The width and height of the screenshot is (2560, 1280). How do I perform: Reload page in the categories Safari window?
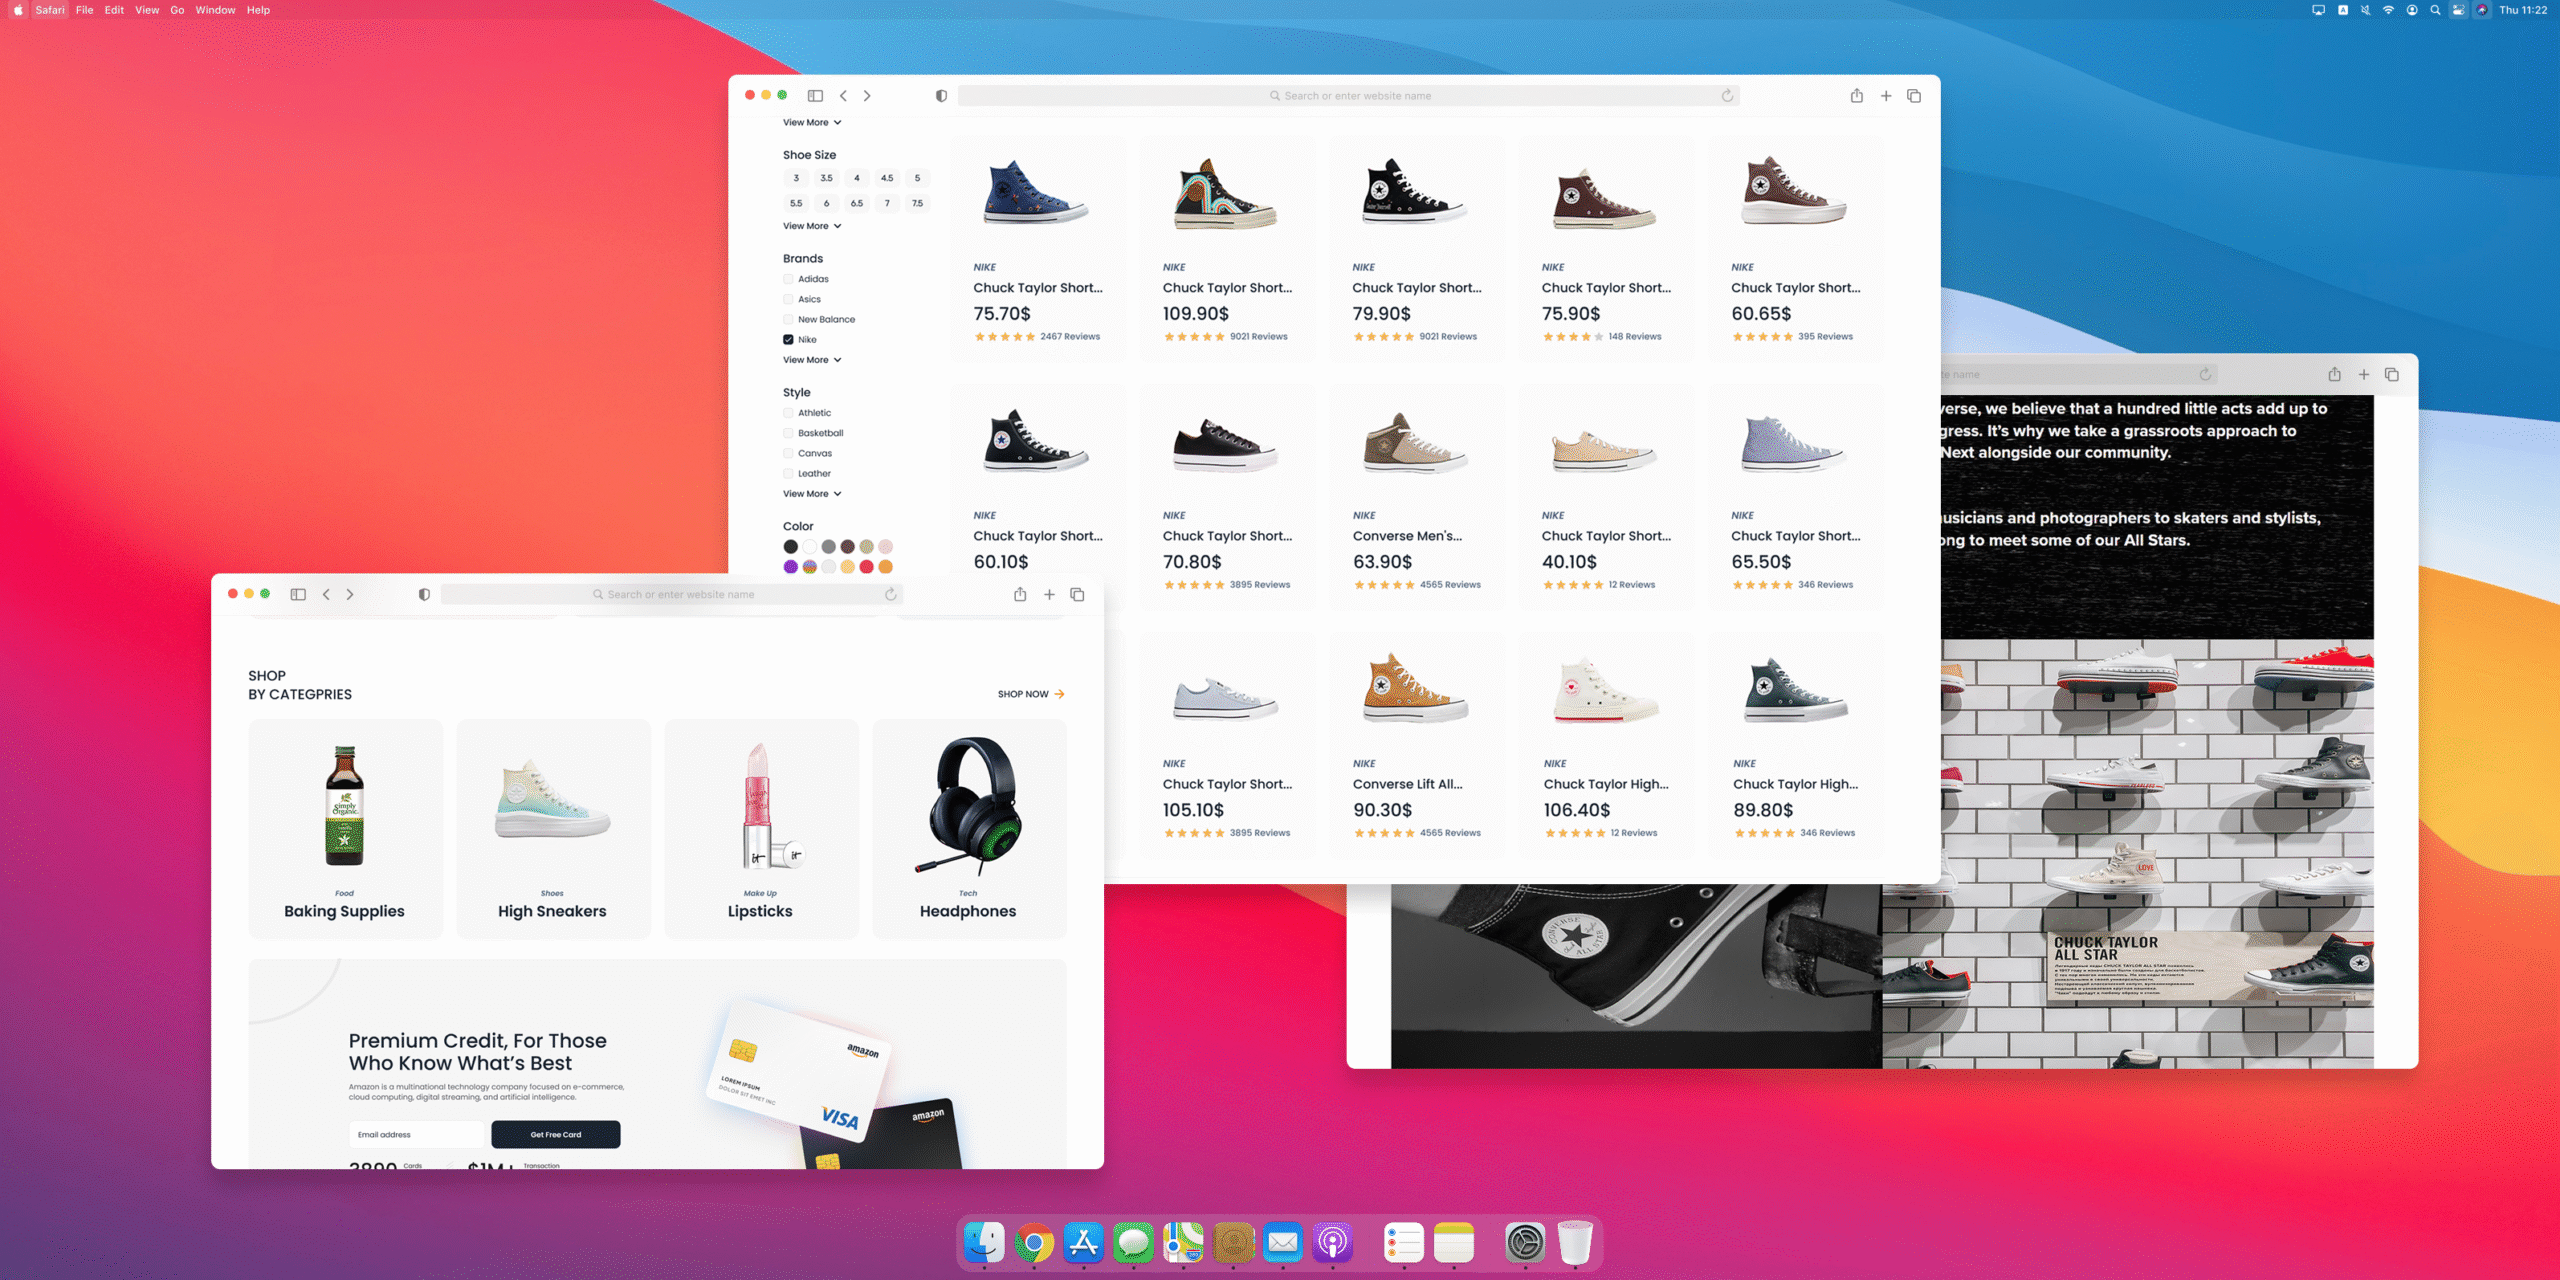pyautogui.click(x=890, y=594)
